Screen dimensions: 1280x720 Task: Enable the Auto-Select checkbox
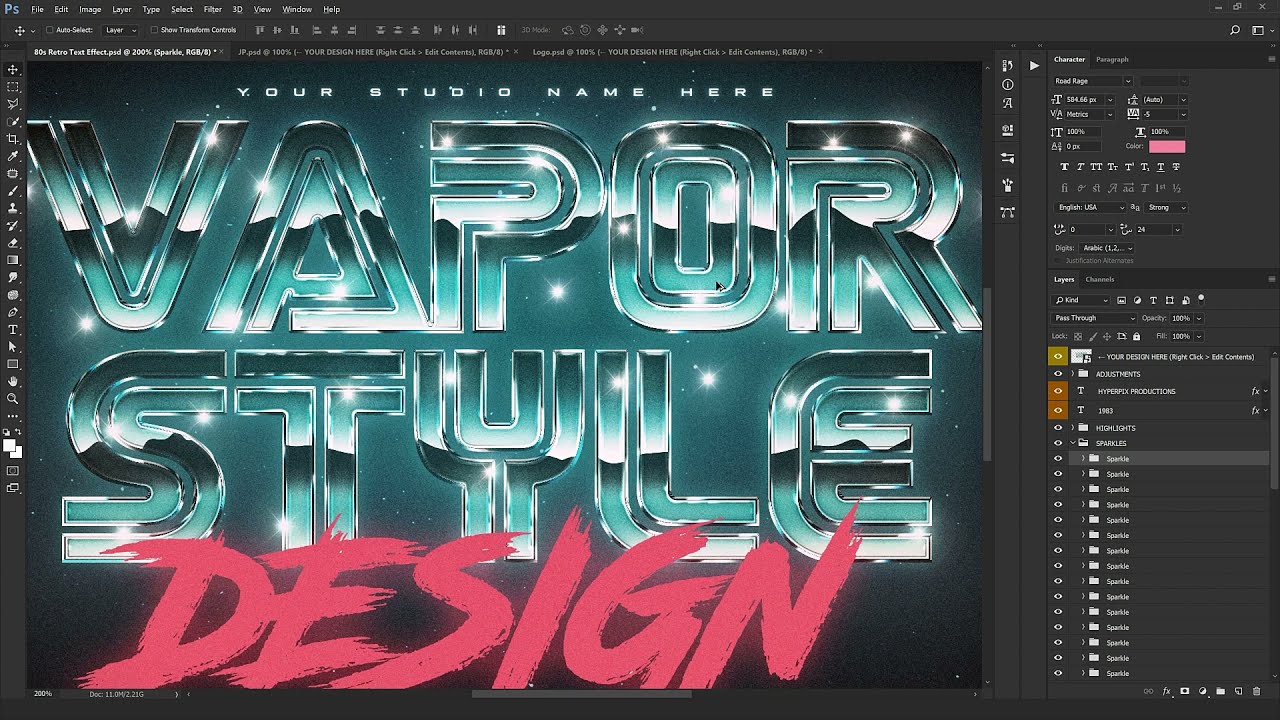[x=50, y=30]
